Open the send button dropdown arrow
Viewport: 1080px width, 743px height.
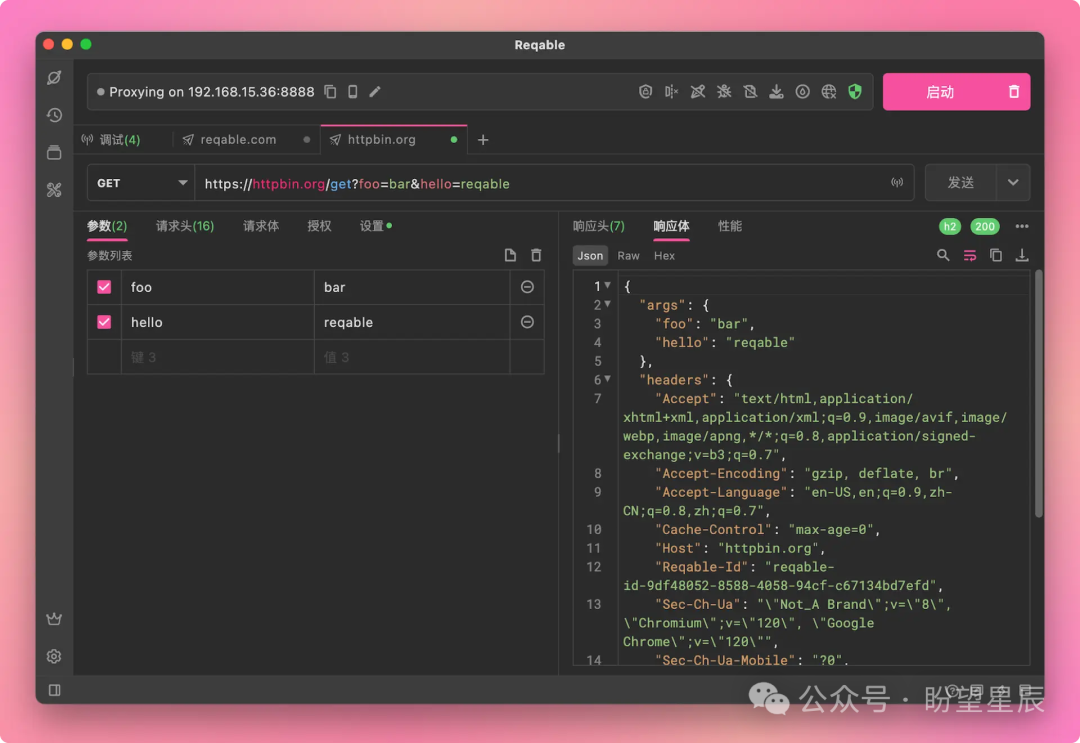click(1013, 183)
